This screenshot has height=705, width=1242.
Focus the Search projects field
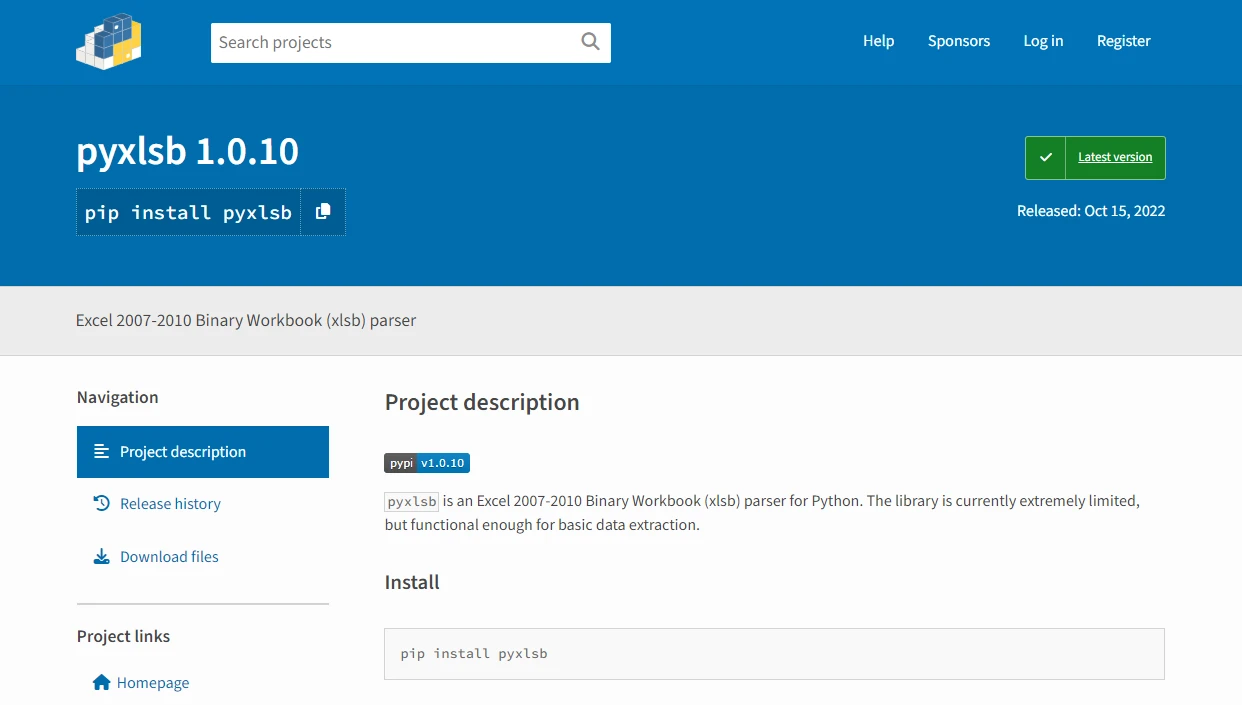(395, 43)
